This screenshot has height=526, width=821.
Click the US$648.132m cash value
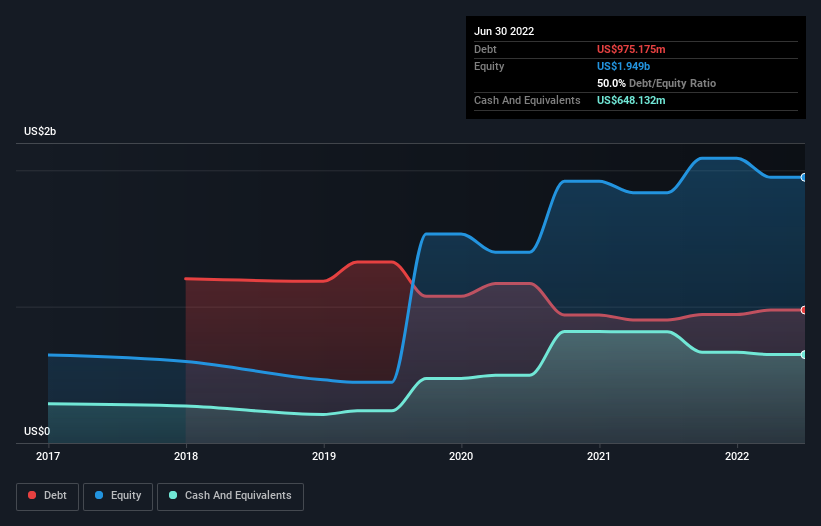[x=631, y=100]
